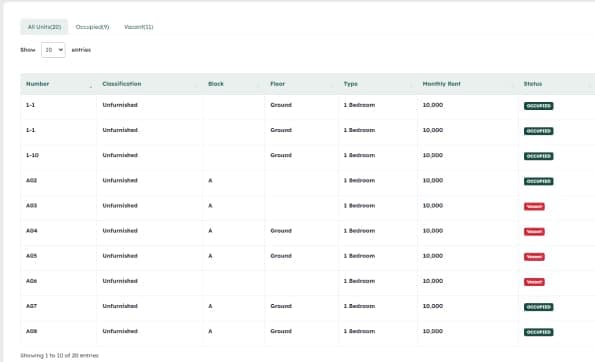Click Unfurnished in the A05 row
Viewport: 595px width, 362px height.
[120, 256]
